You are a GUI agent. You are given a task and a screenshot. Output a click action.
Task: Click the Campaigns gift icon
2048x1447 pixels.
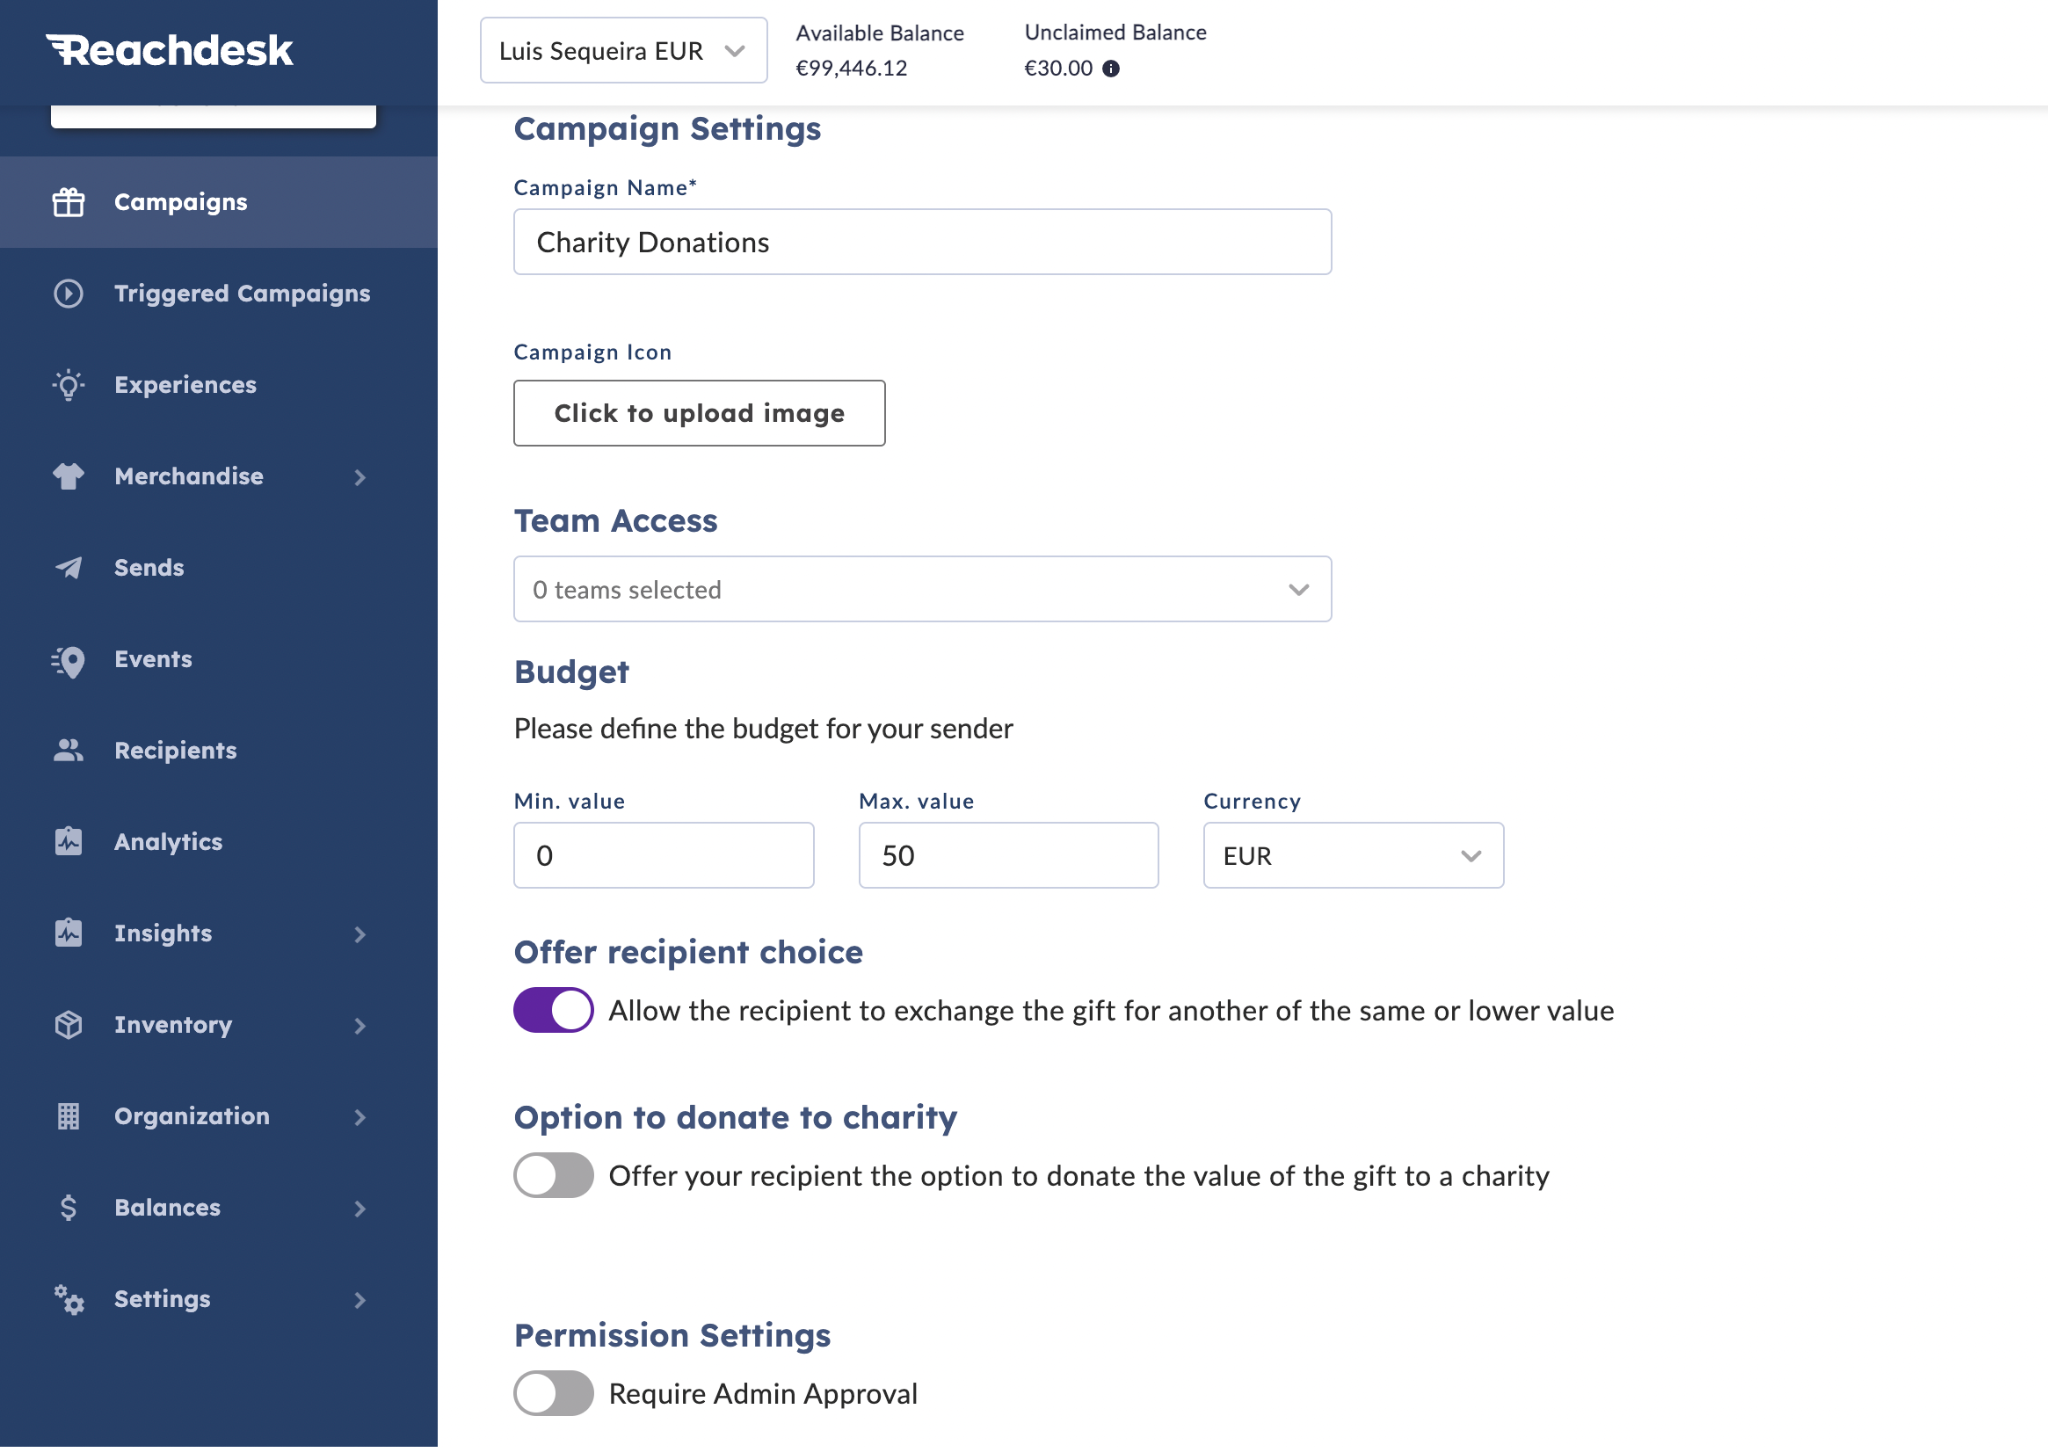coord(68,202)
